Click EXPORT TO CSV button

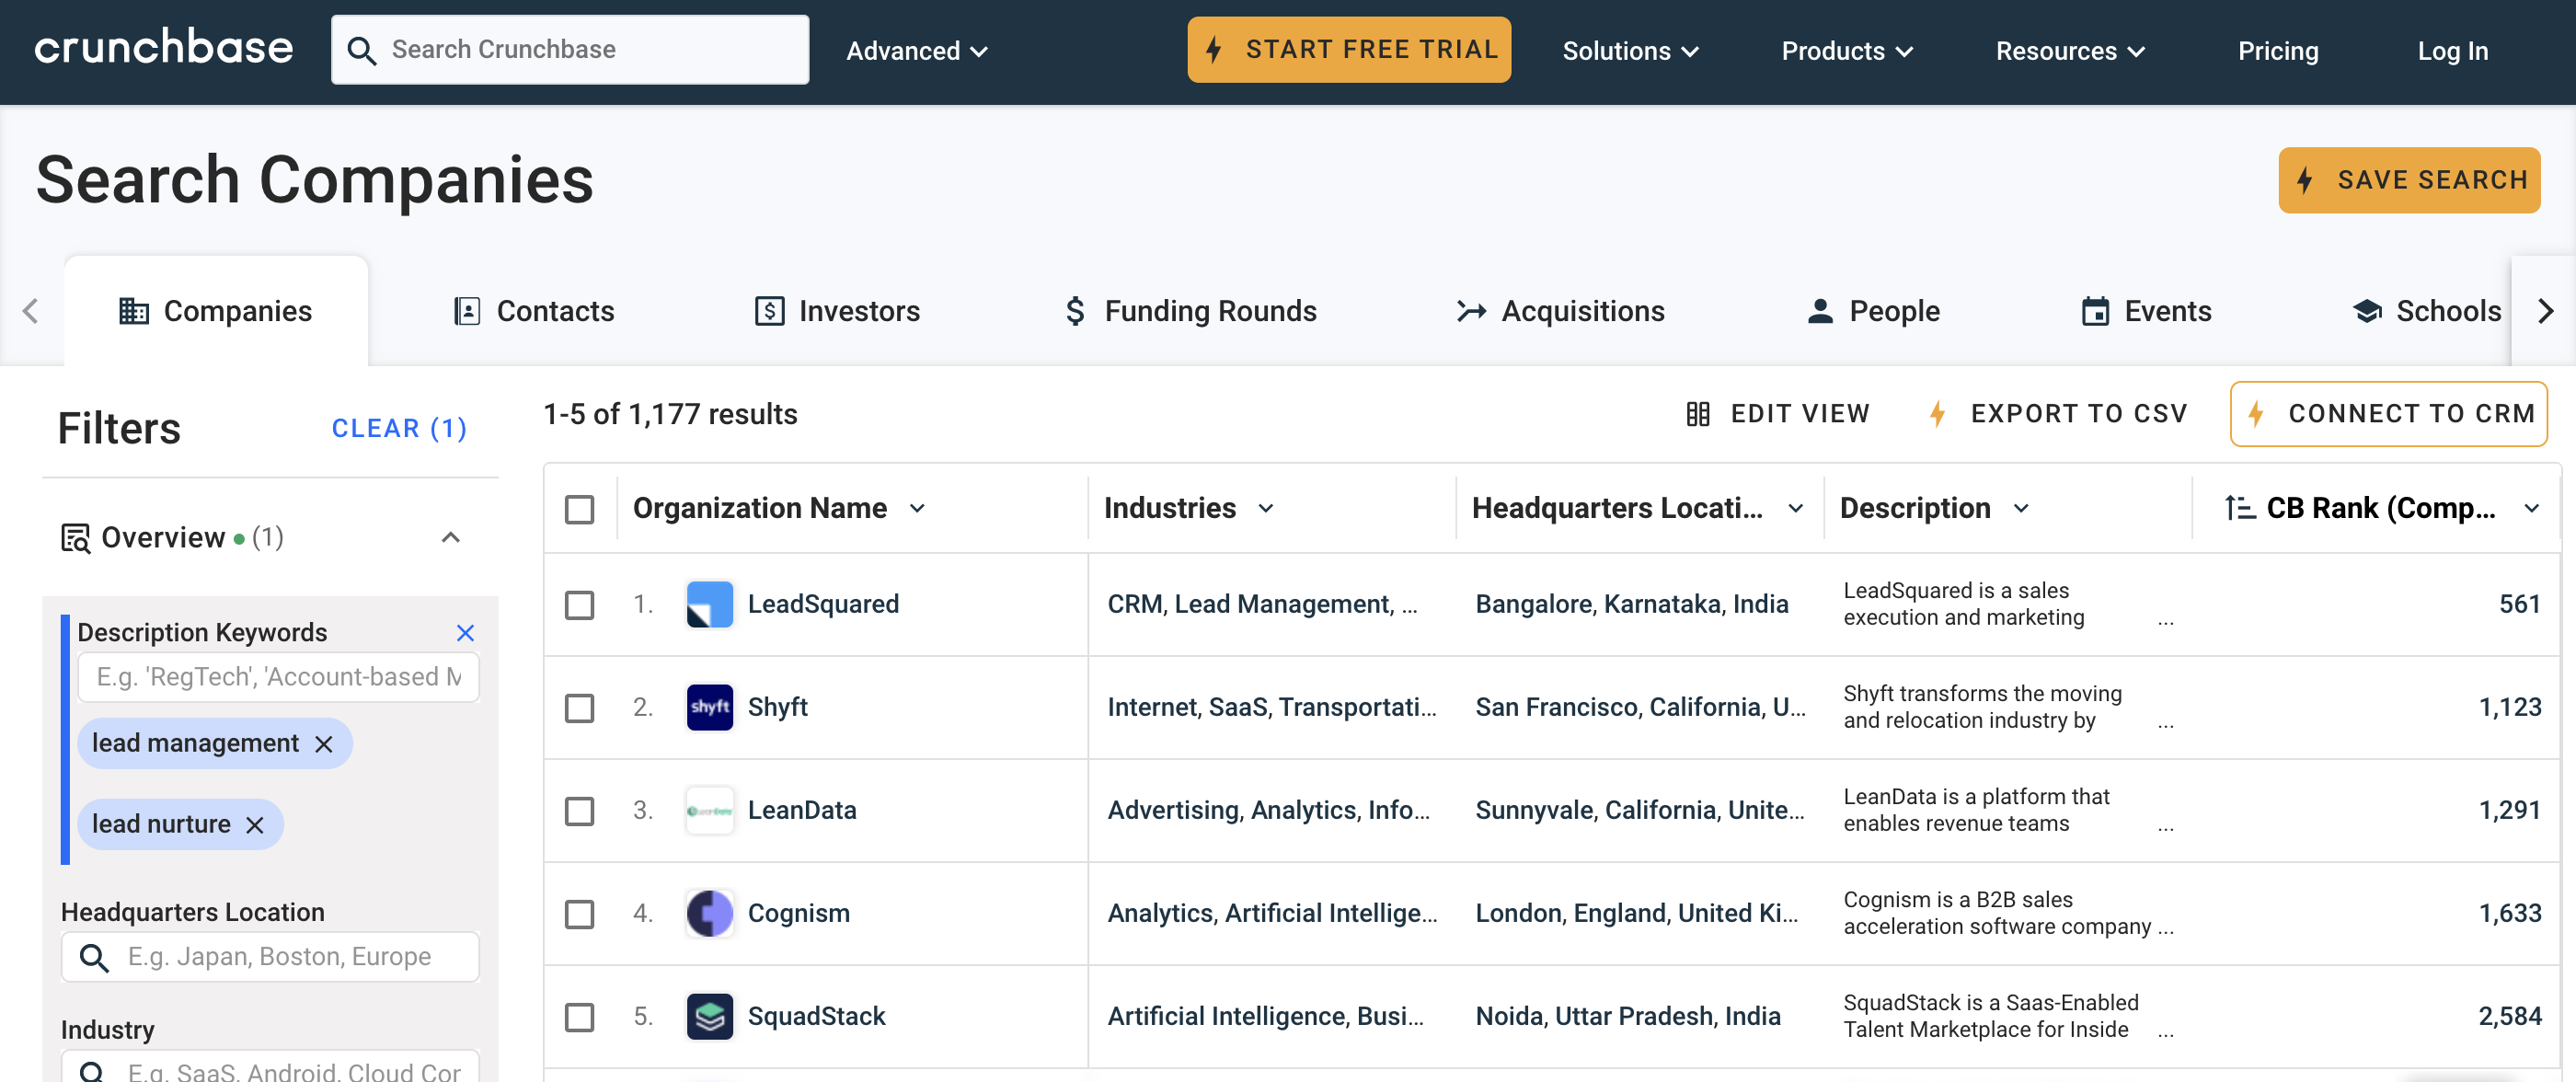pos(2058,414)
